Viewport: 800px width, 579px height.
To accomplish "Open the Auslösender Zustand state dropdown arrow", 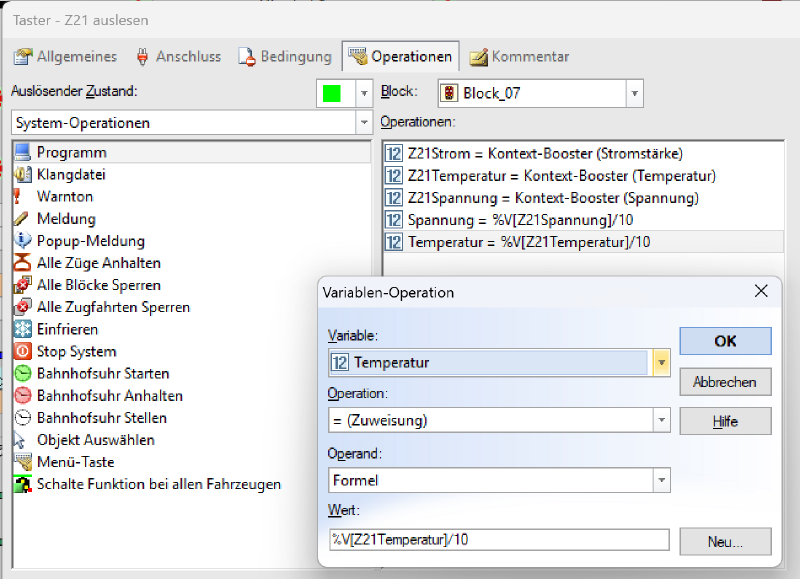I will (x=364, y=93).
